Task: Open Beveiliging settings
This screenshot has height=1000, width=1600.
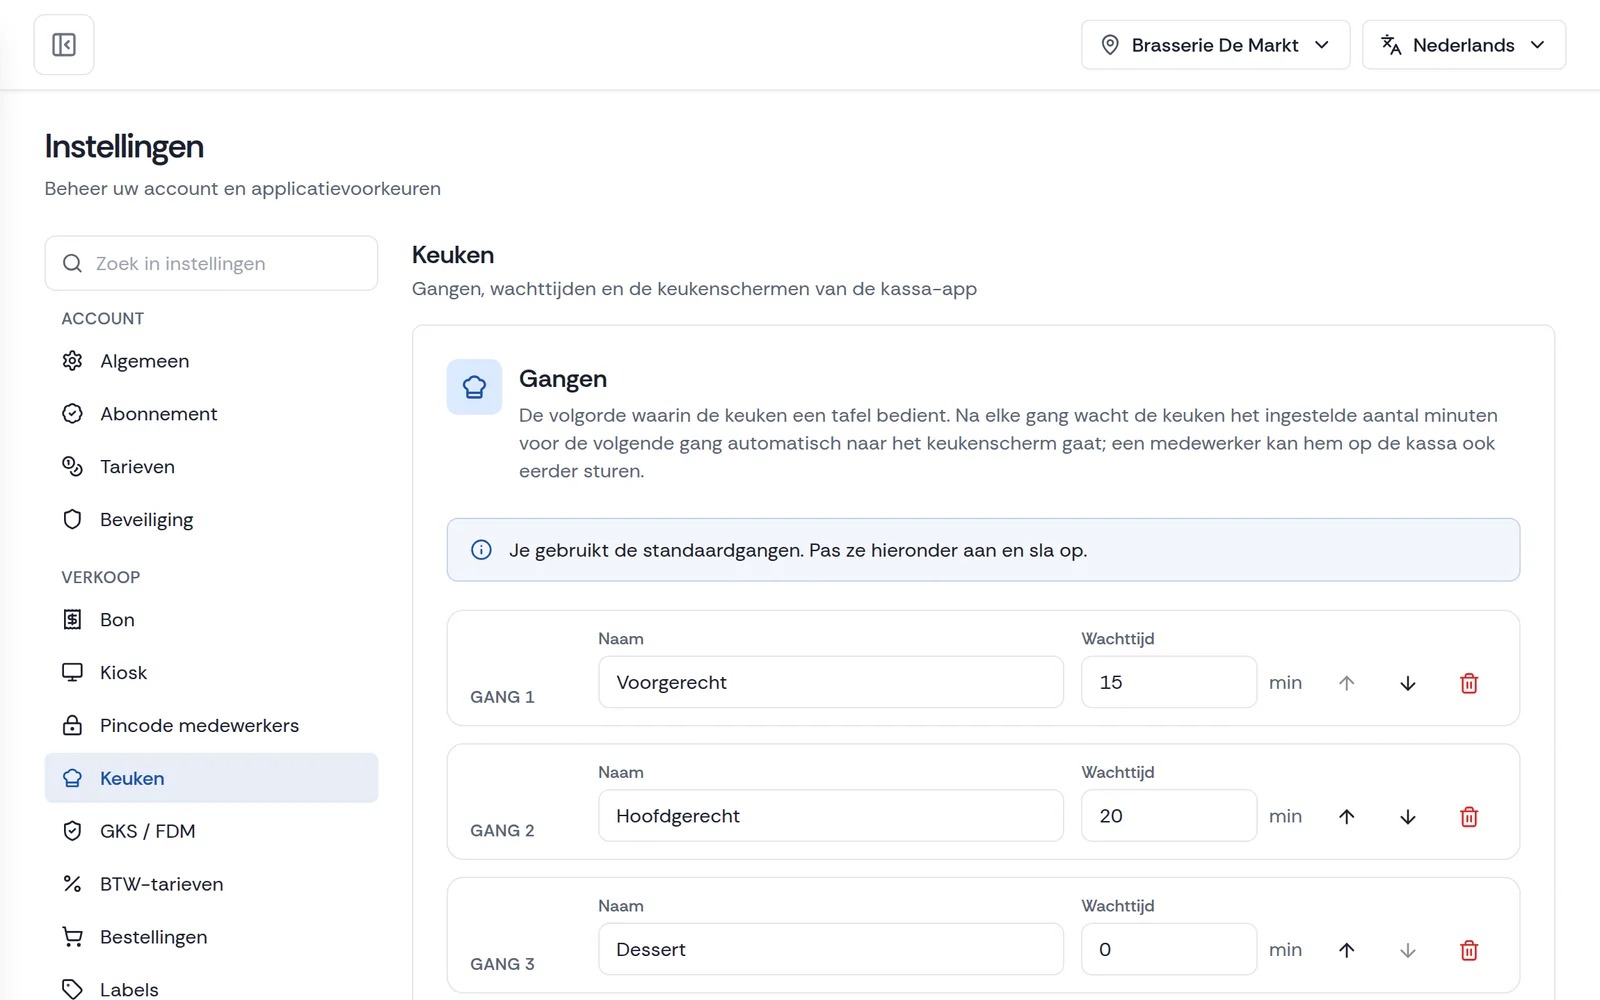Action: 211,520
